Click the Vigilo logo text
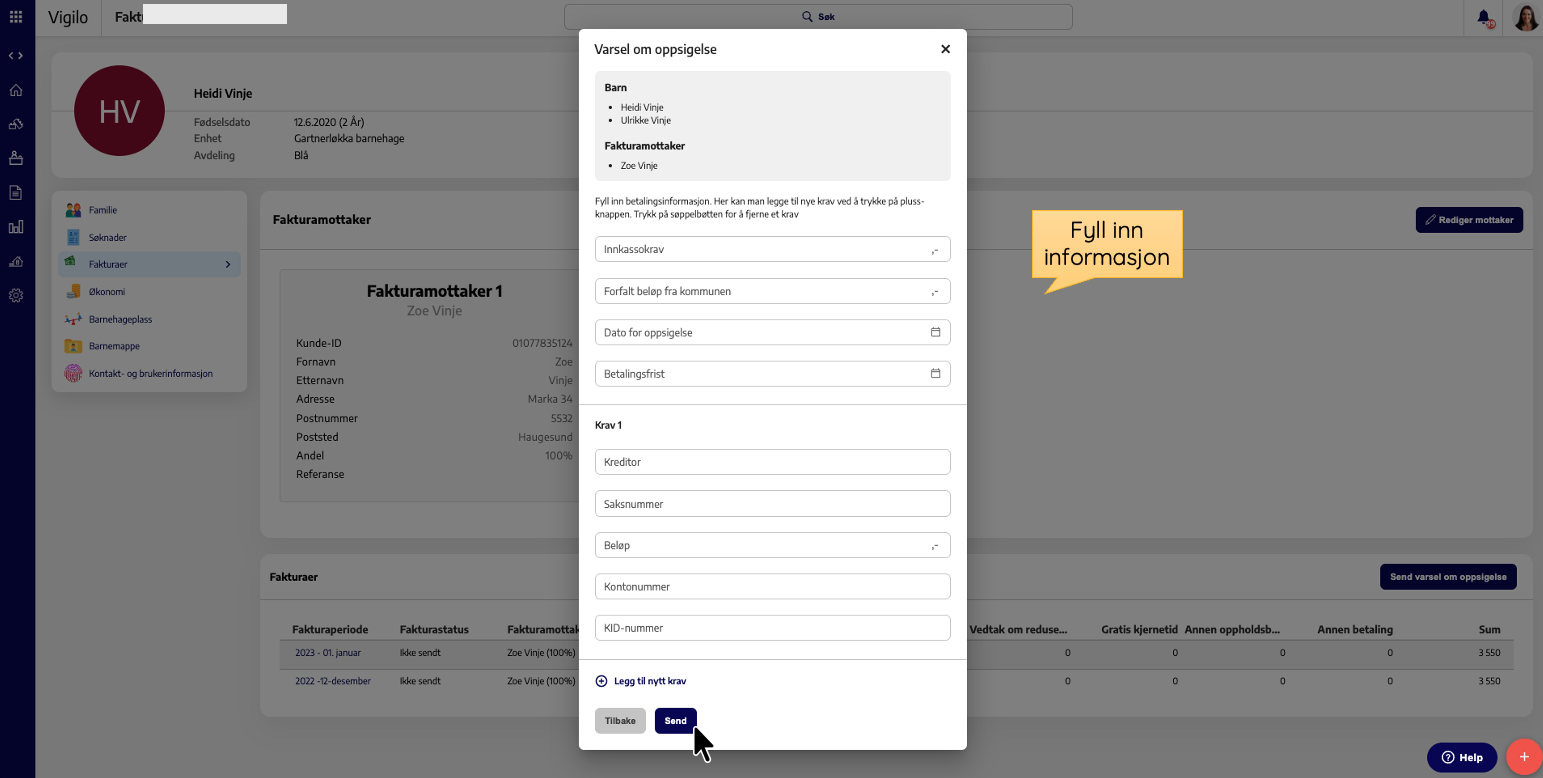The height and width of the screenshot is (778, 1543). pos(68,17)
